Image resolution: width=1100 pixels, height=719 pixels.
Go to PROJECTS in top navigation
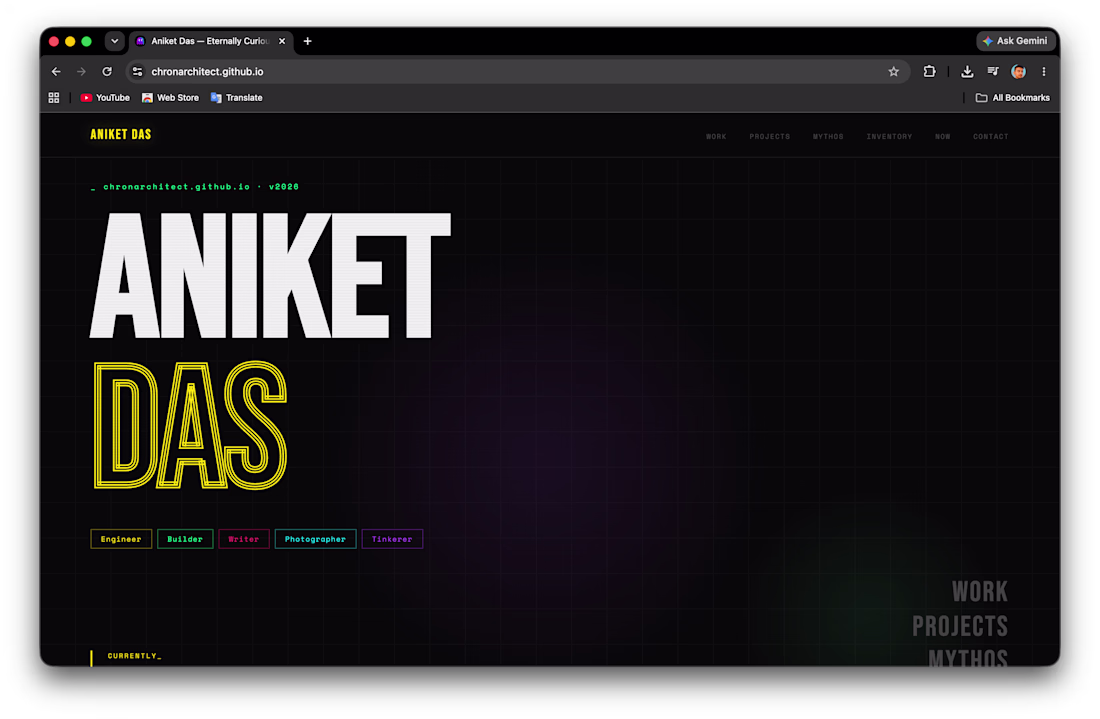770,136
